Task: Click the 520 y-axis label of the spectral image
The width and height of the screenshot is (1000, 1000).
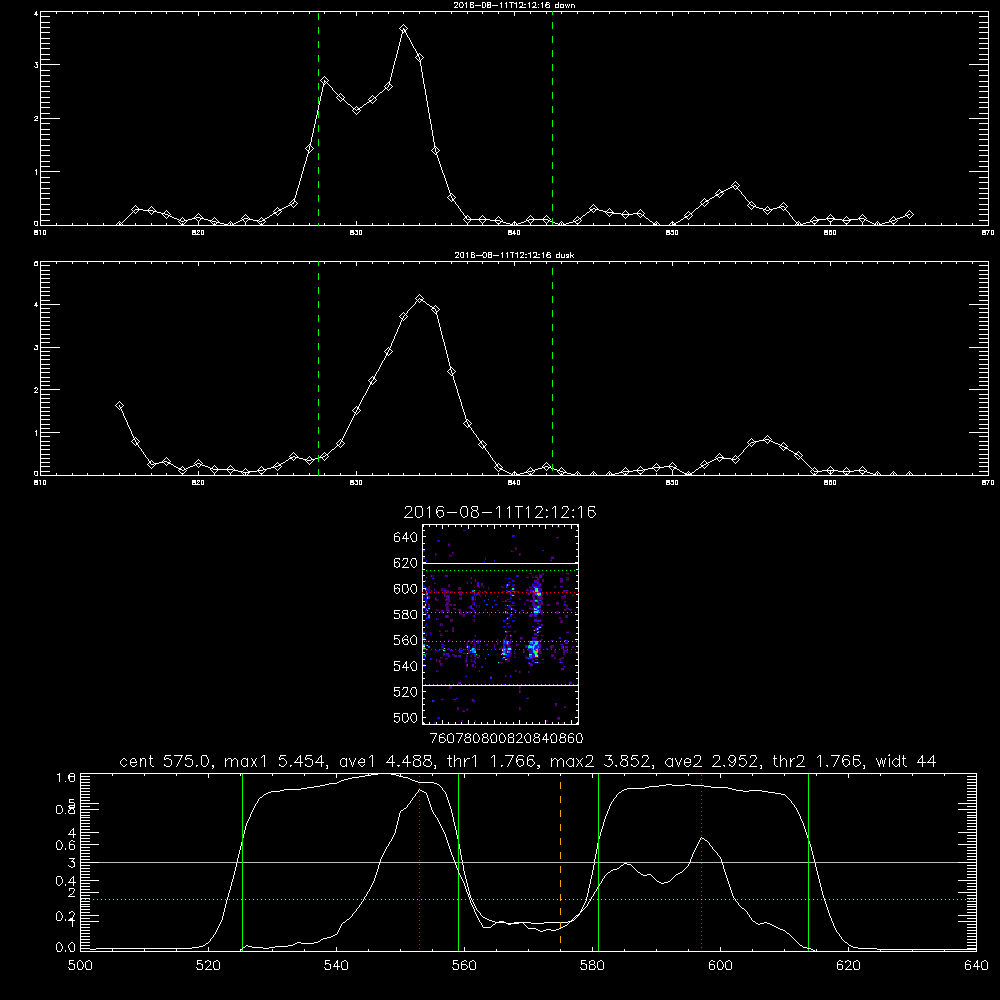Action: [x=406, y=692]
